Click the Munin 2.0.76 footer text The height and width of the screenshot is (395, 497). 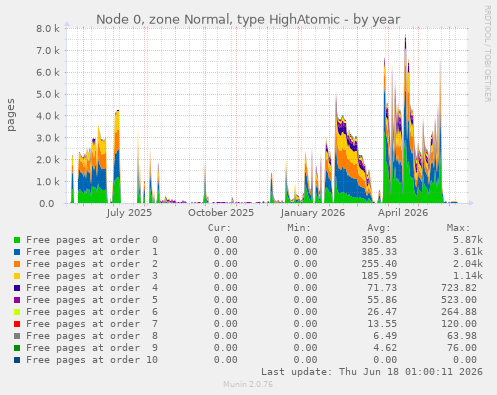coord(248,384)
